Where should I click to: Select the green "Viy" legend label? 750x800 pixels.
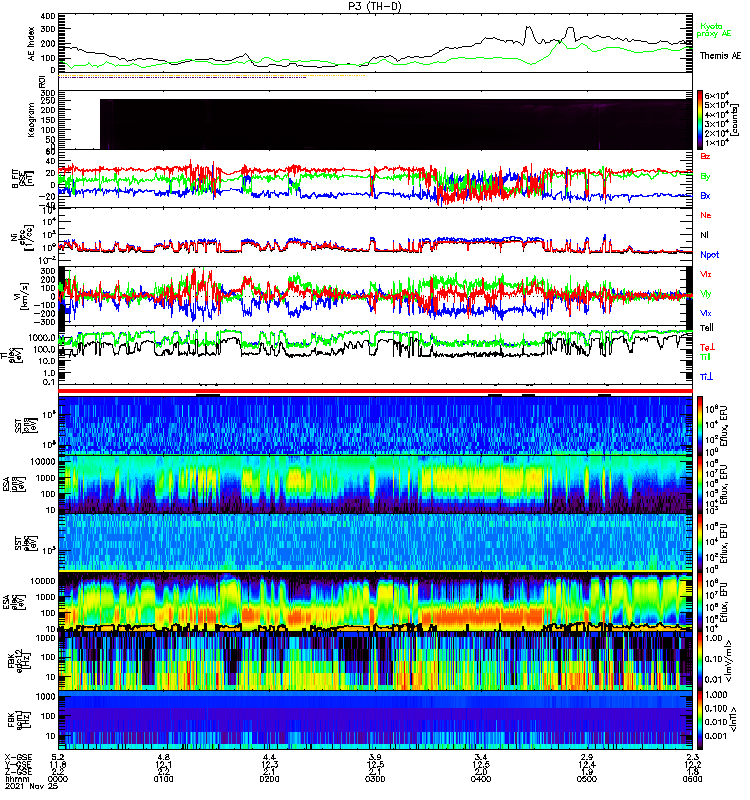point(705,294)
